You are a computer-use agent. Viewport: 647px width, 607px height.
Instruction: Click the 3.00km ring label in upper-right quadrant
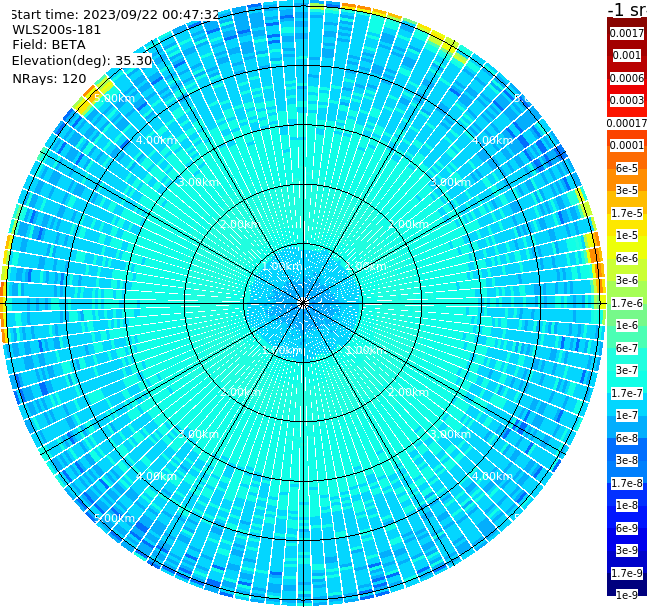(x=451, y=182)
